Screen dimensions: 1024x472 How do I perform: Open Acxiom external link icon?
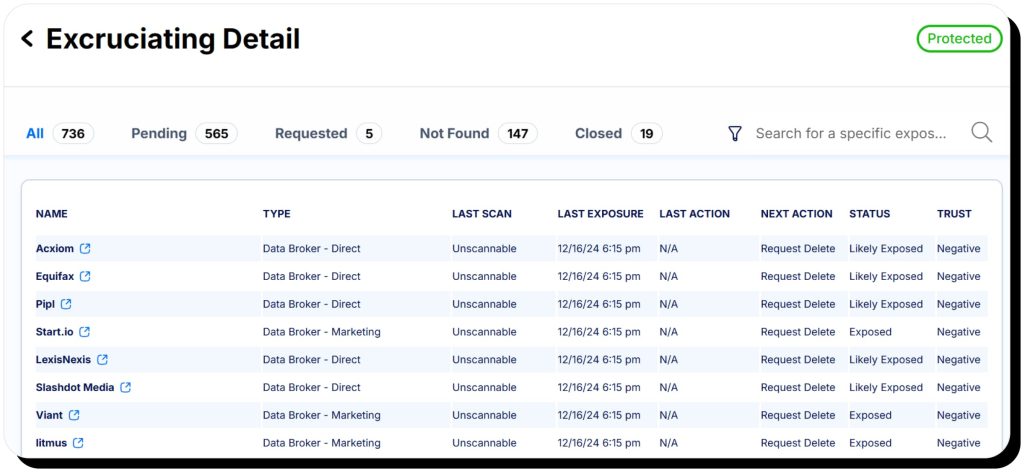click(x=85, y=249)
